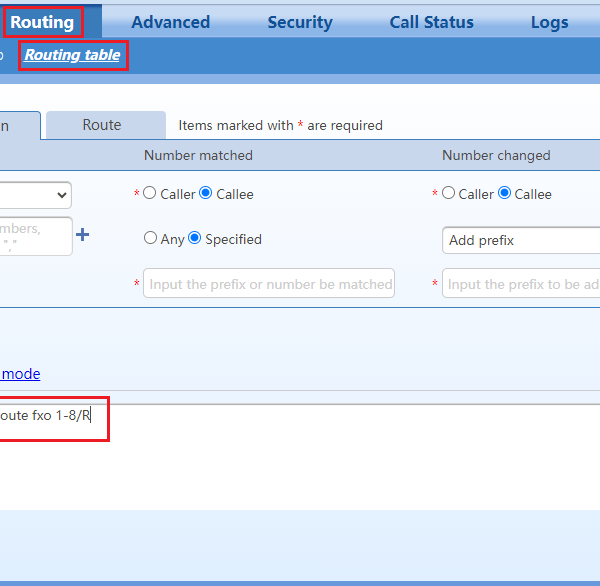Click the prefix or number to match field
This screenshot has width=600, height=586.
[269, 284]
